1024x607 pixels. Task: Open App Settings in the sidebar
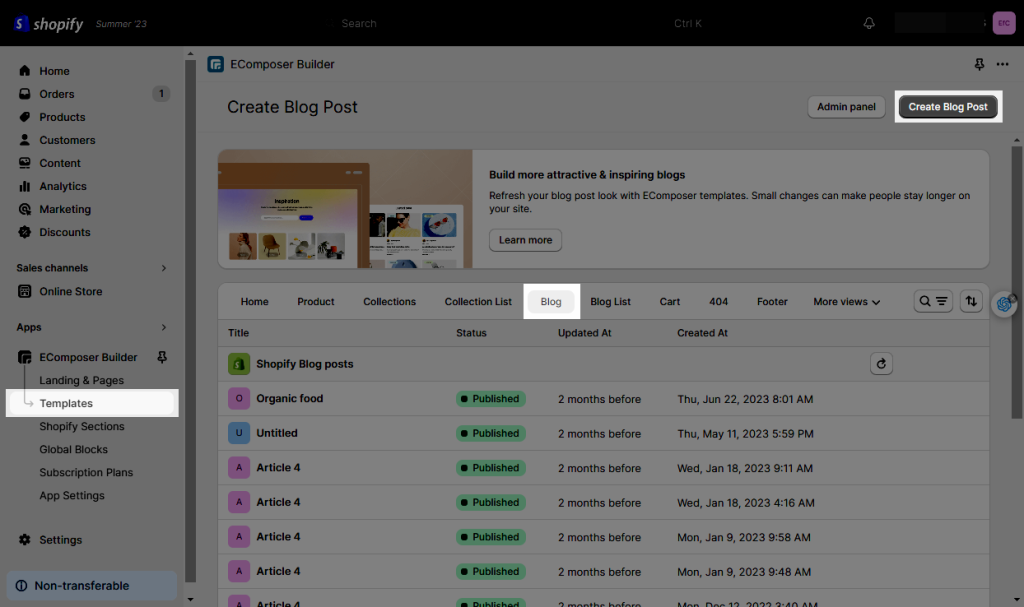[72, 495]
